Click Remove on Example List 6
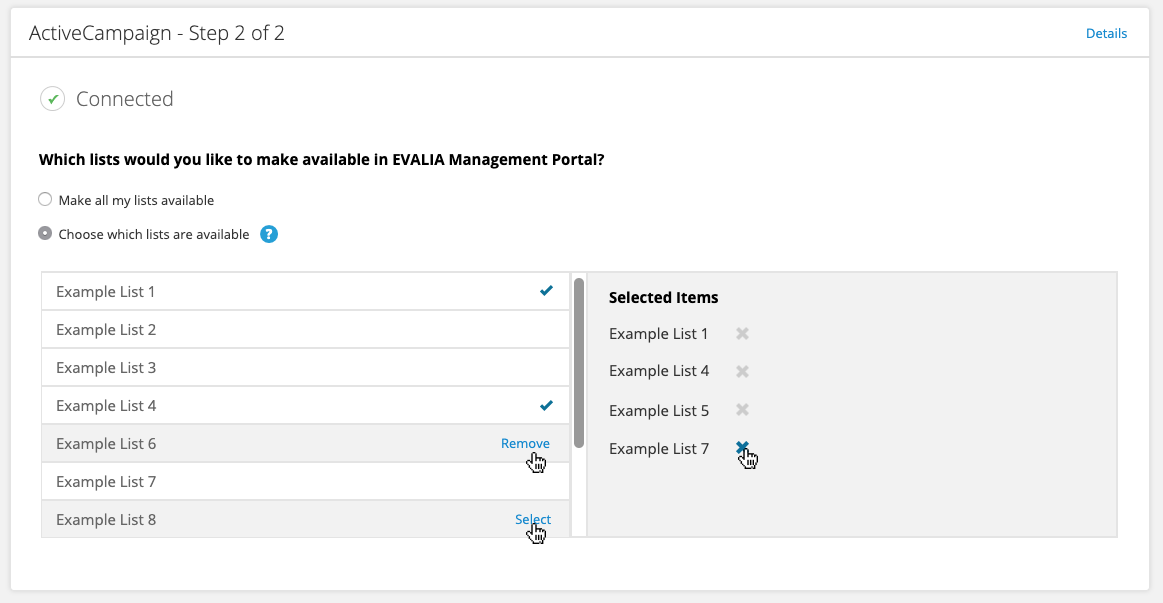Screen dimensions: 1163x603 pyautogui.click(x=525, y=444)
